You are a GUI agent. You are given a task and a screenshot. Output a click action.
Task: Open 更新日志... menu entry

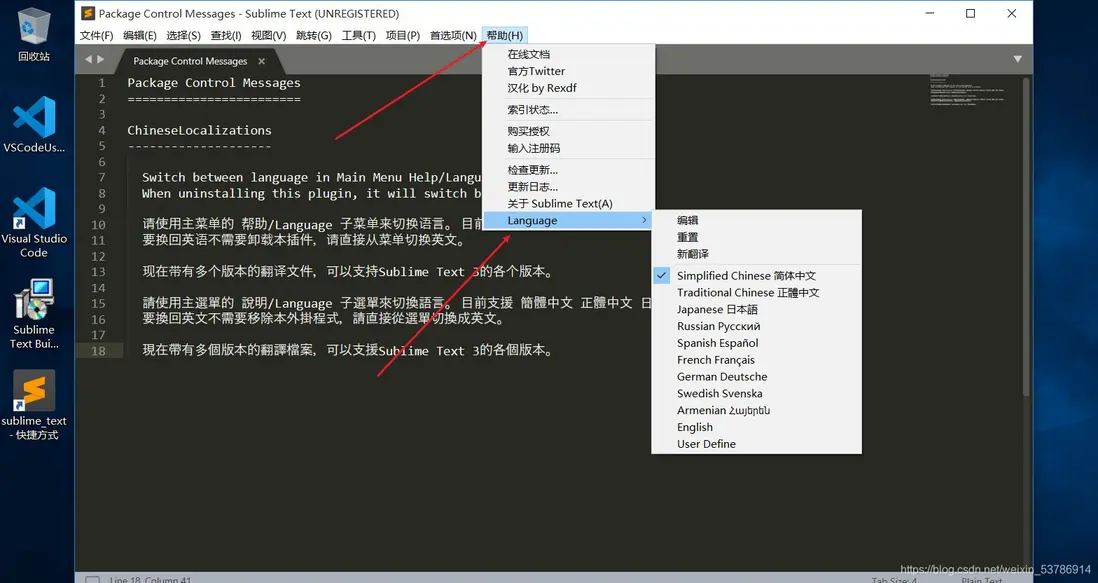[x=569, y=186]
